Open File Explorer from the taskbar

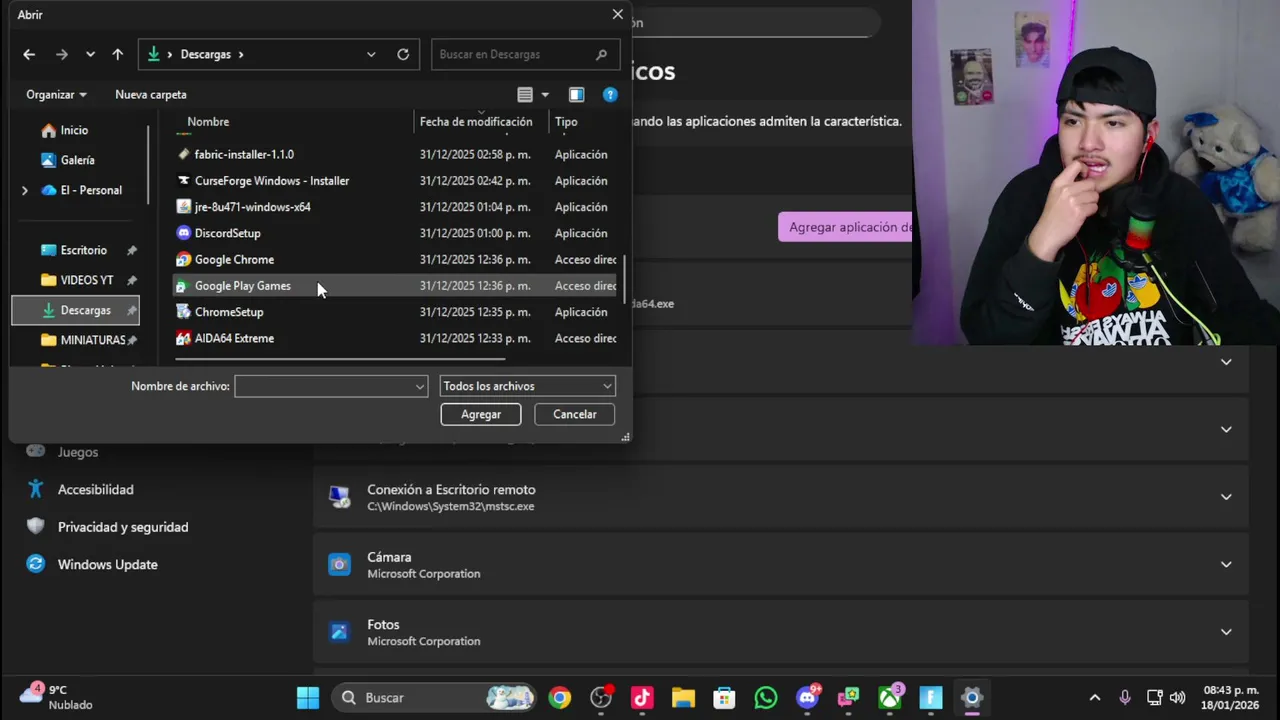(683, 697)
